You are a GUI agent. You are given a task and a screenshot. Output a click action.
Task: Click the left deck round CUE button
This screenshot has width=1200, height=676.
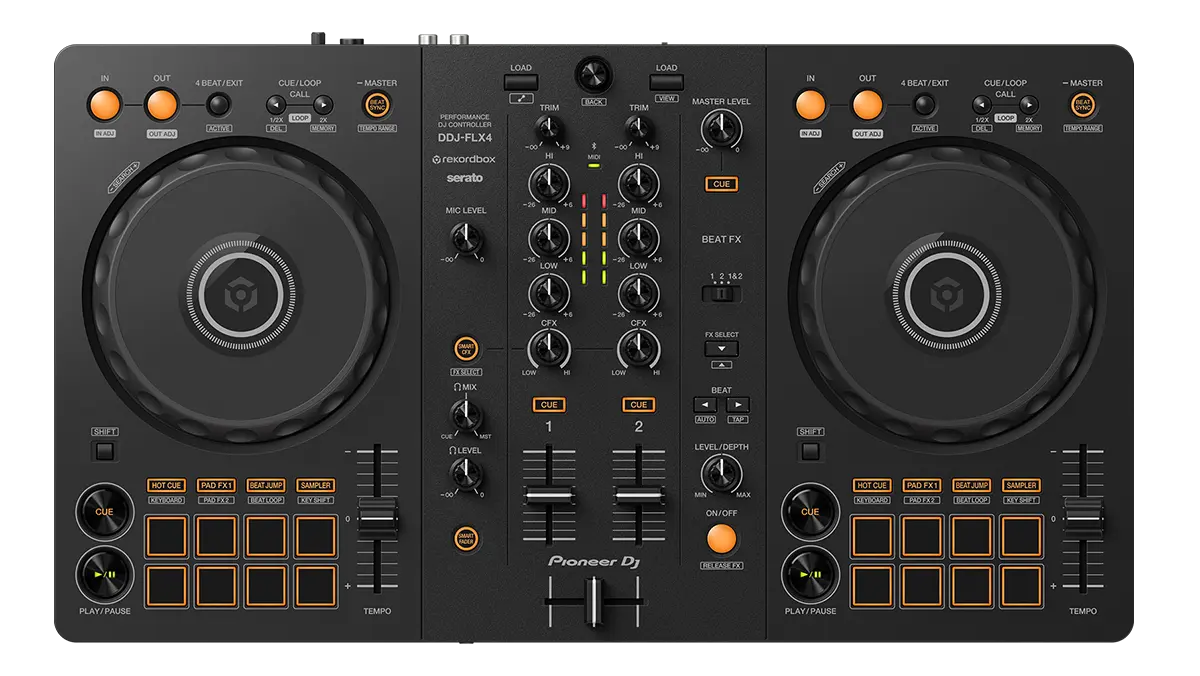pyautogui.click(x=105, y=512)
